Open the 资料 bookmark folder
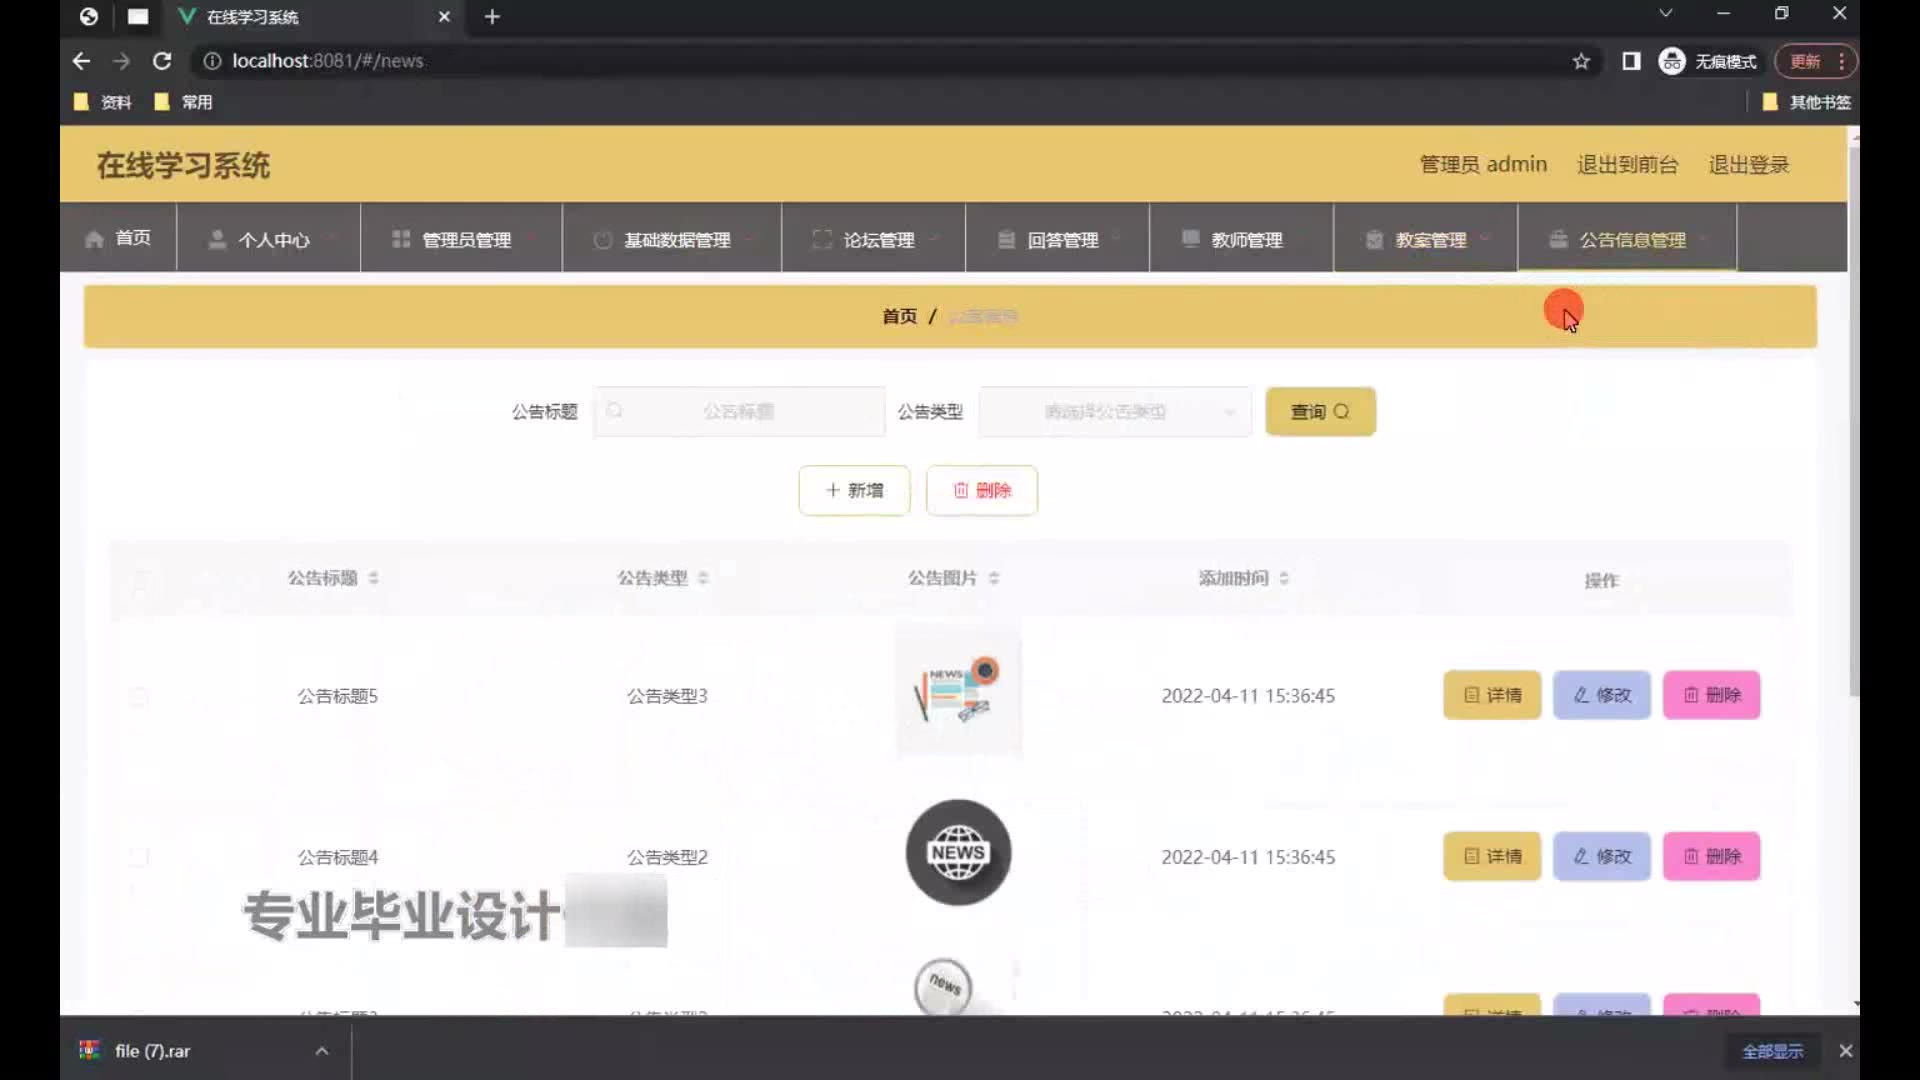The image size is (1920, 1080). point(103,102)
